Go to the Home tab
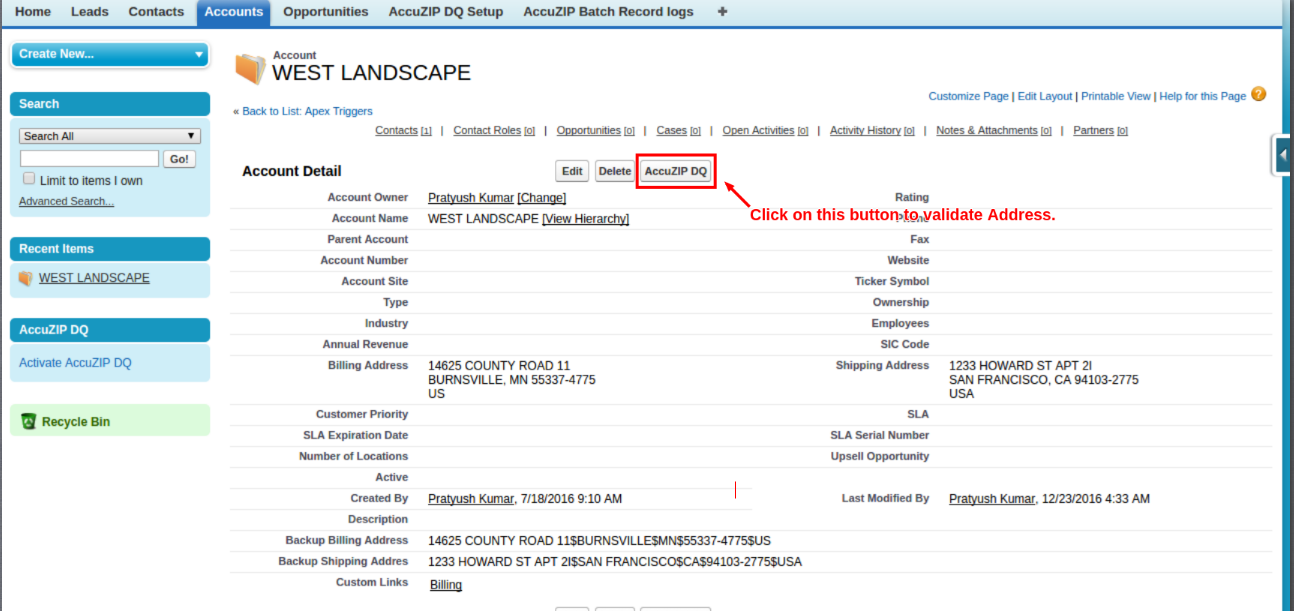1294x611 pixels. tap(32, 12)
